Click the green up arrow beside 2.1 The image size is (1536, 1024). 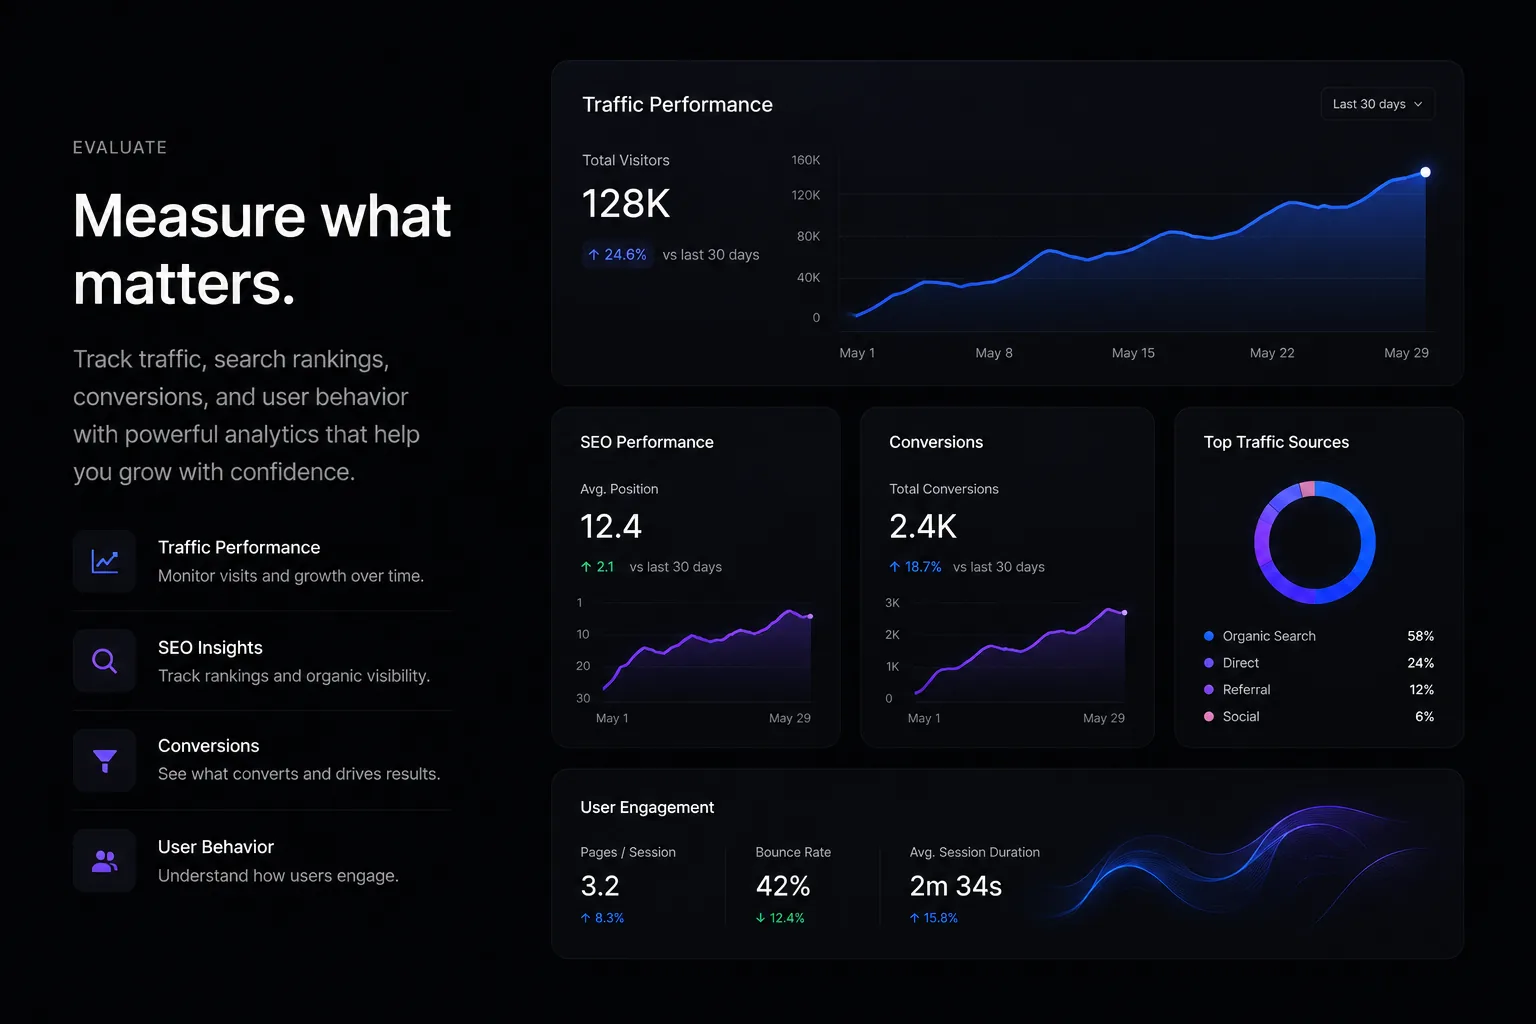pos(586,567)
